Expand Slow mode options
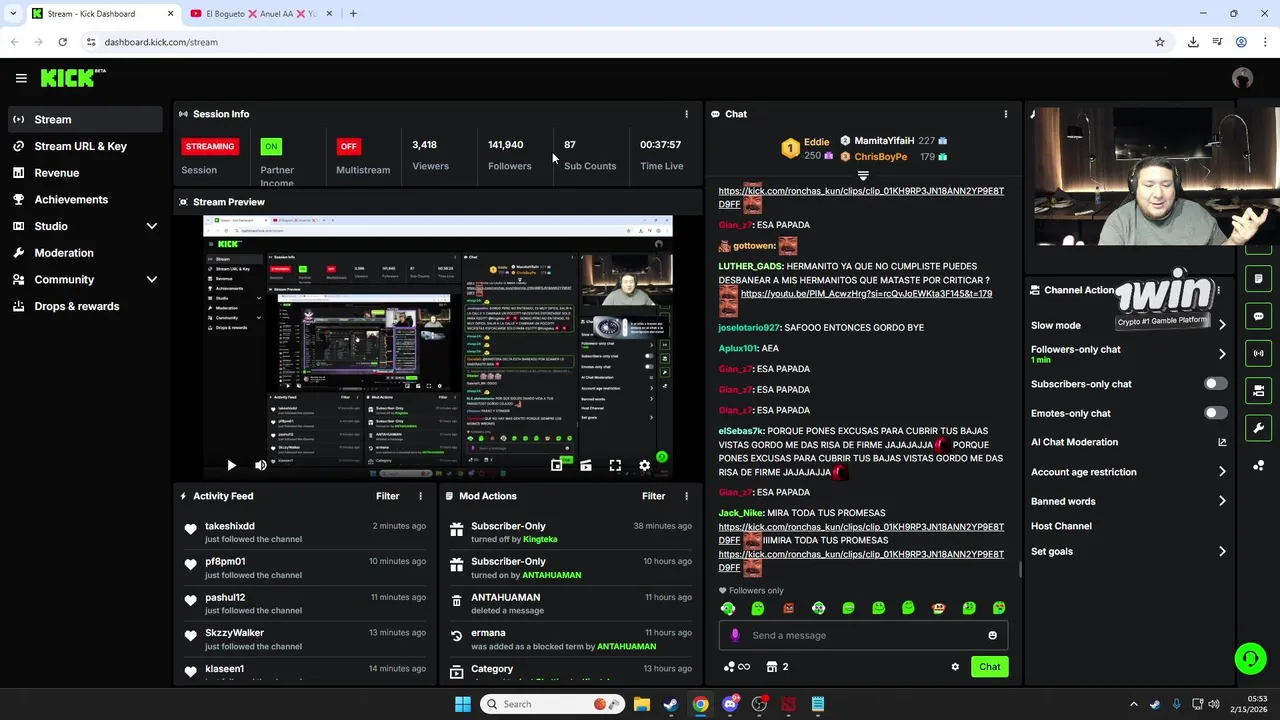1280x720 pixels. coord(1222,325)
